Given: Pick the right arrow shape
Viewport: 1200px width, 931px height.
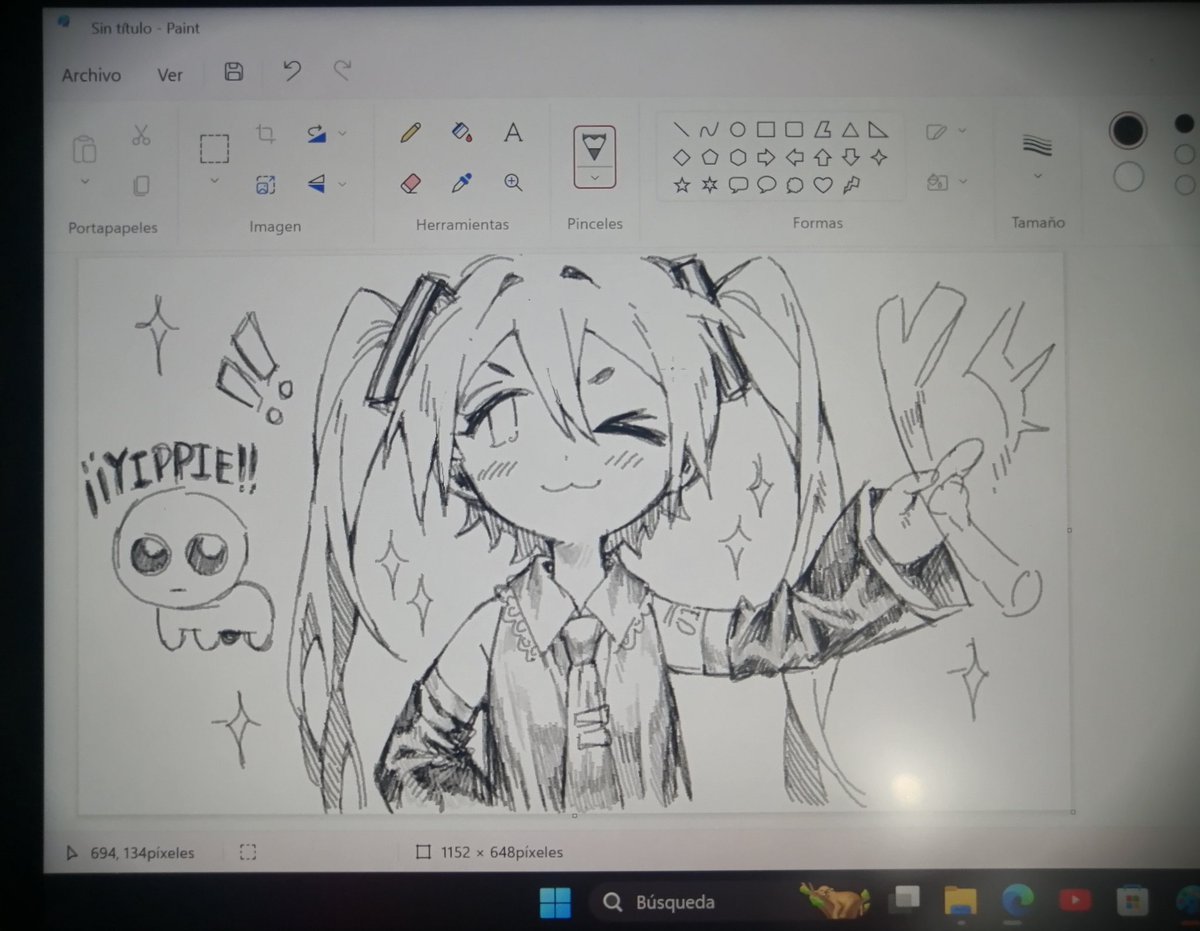Looking at the screenshot, I should coord(766,158).
